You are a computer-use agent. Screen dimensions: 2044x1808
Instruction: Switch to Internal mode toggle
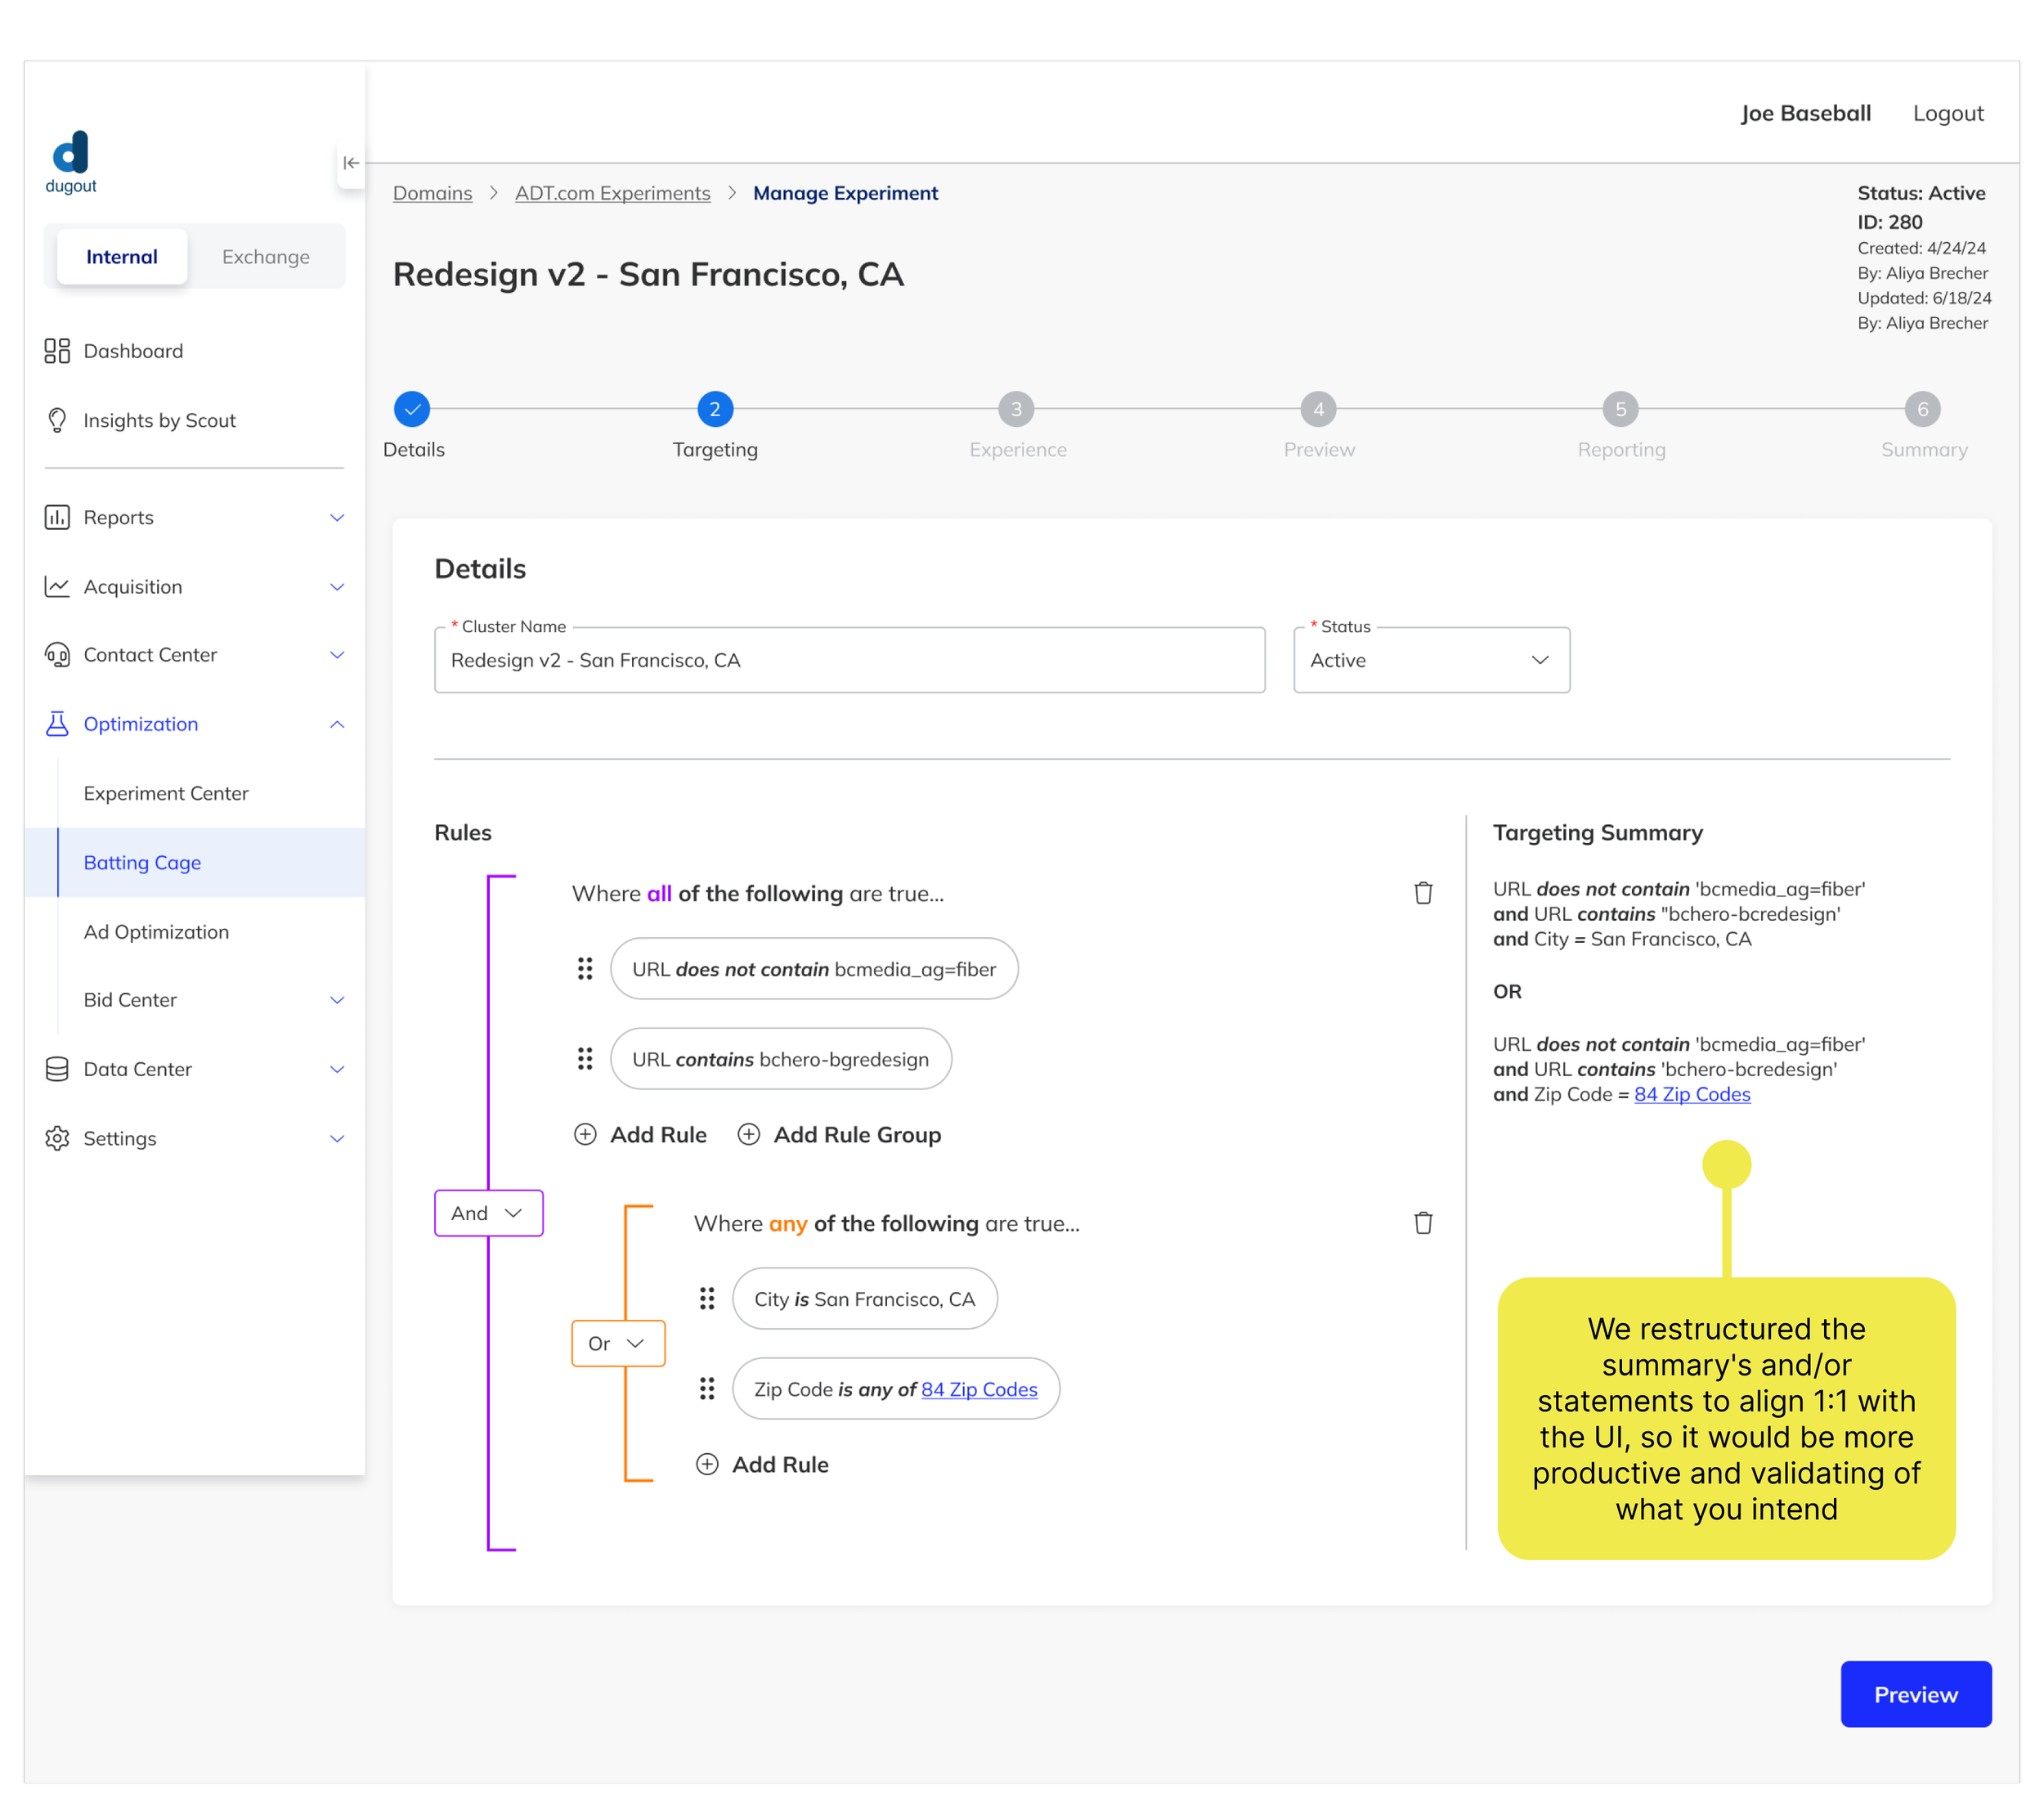(122, 257)
